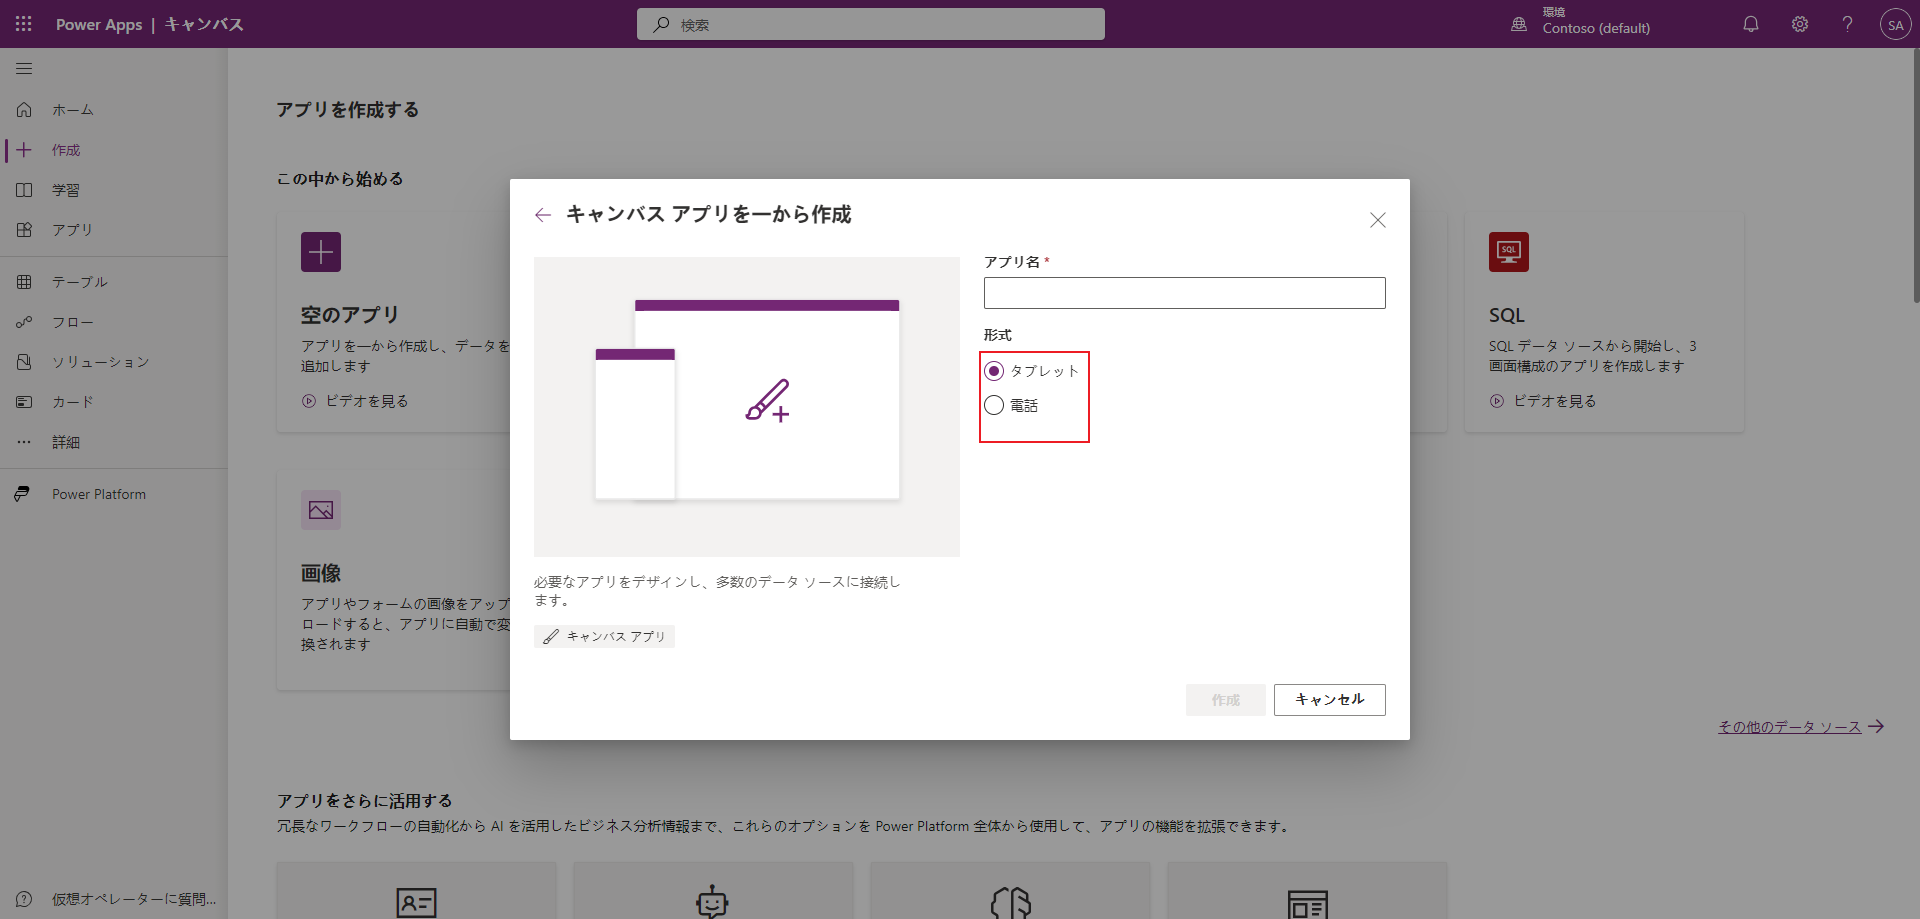Image resolution: width=1920 pixels, height=919 pixels.
Task: Click the ホーム house icon in sidebar
Action: point(24,110)
